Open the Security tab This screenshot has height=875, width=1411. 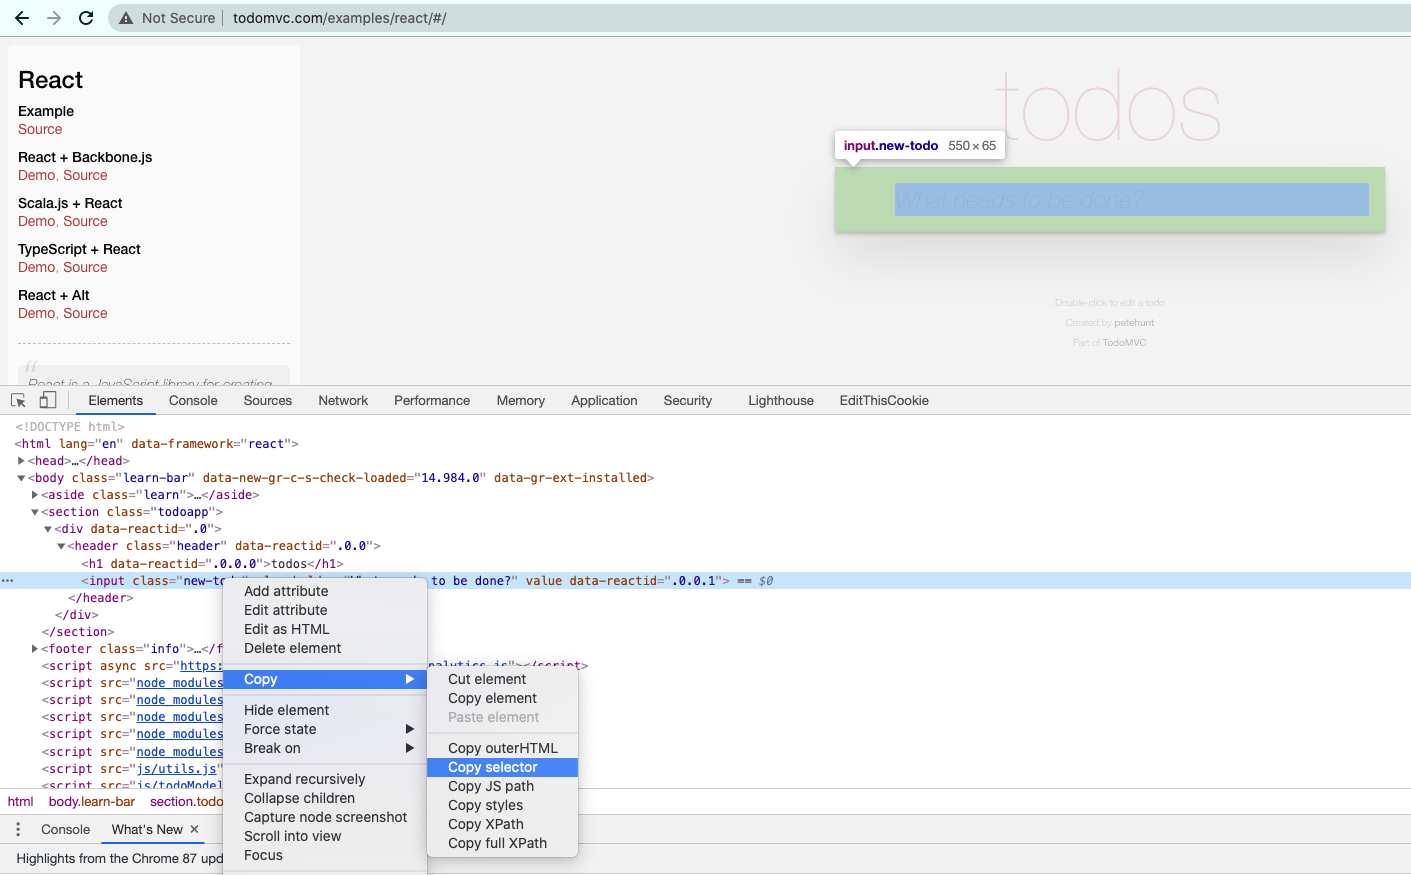pos(688,400)
